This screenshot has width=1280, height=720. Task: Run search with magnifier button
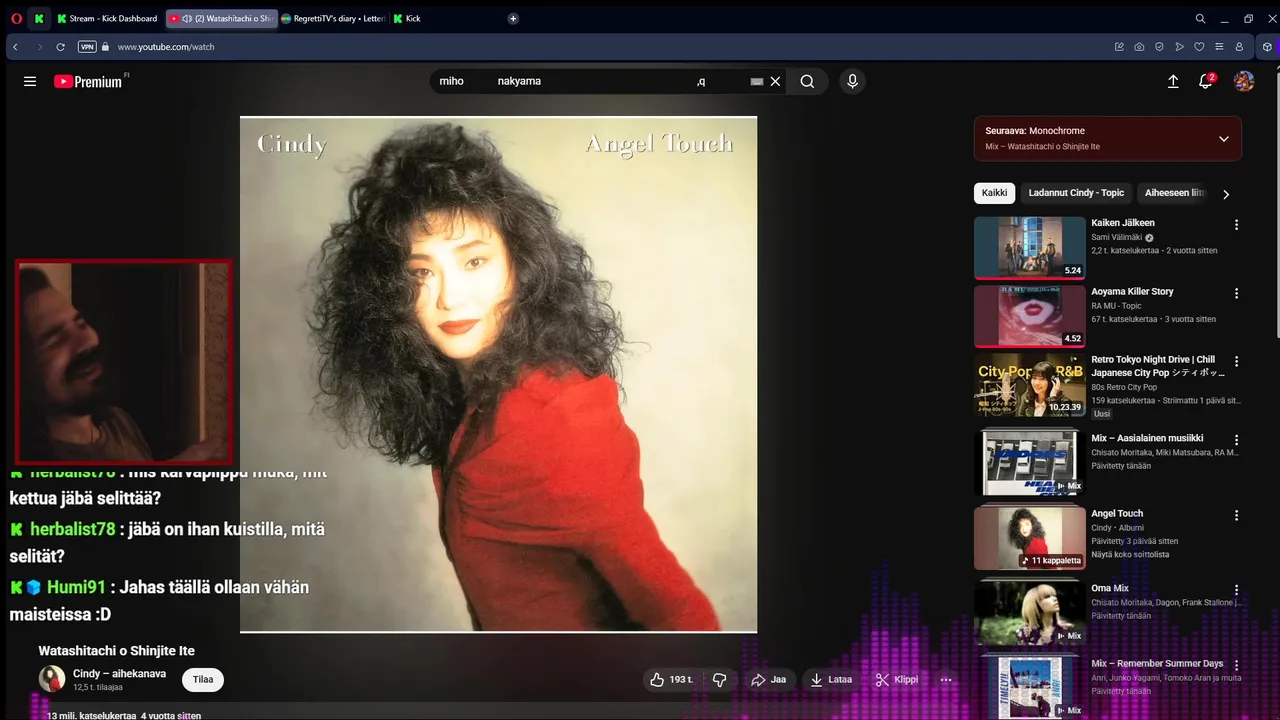point(807,81)
